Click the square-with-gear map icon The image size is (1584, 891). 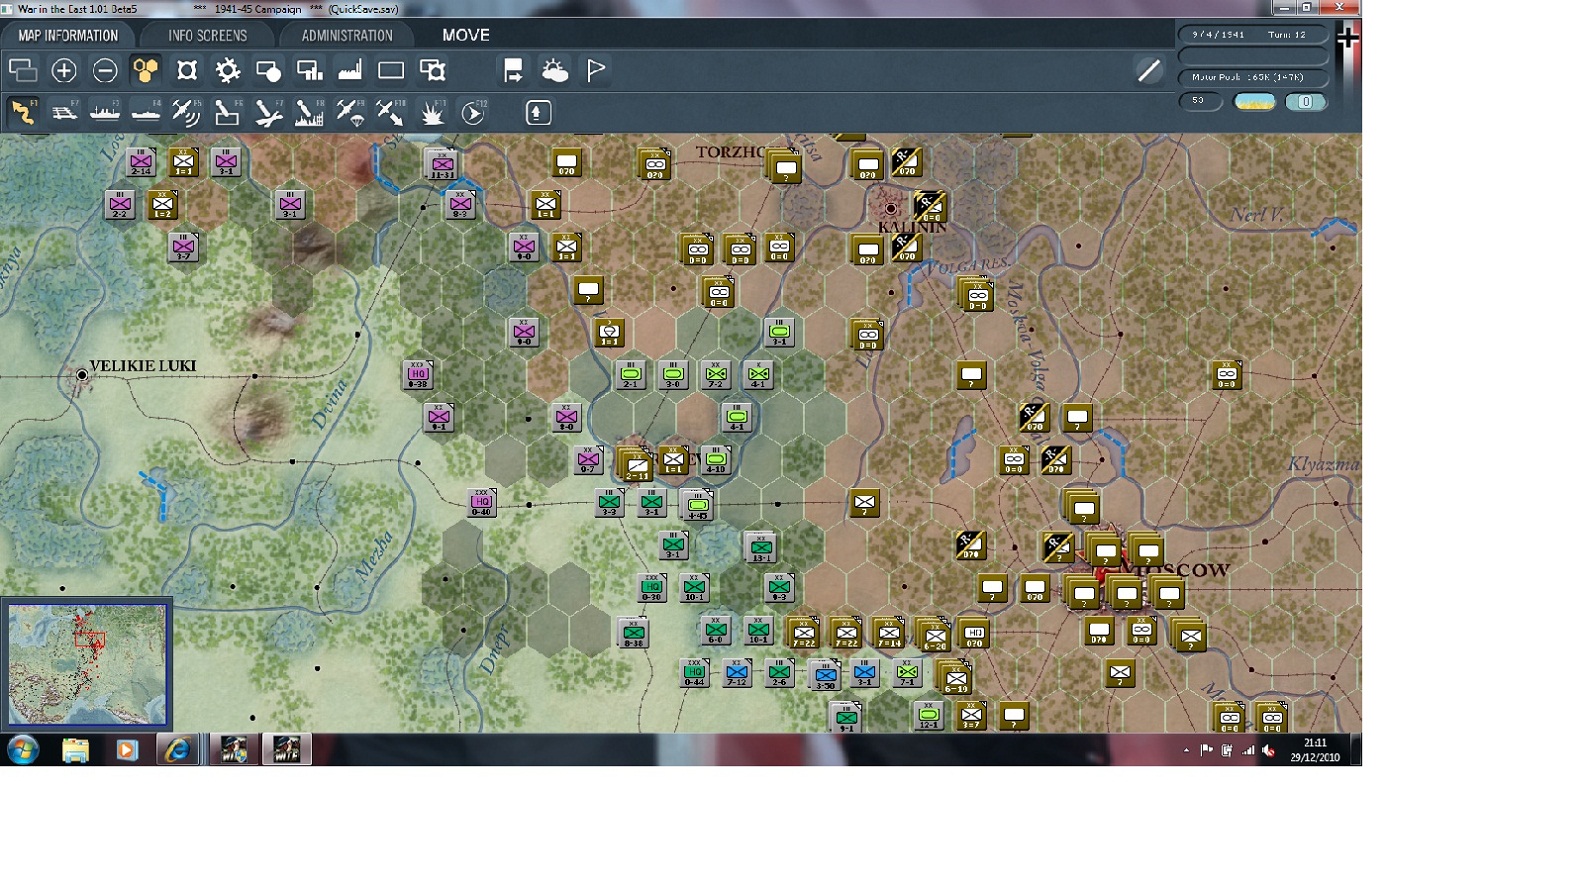coord(433,70)
